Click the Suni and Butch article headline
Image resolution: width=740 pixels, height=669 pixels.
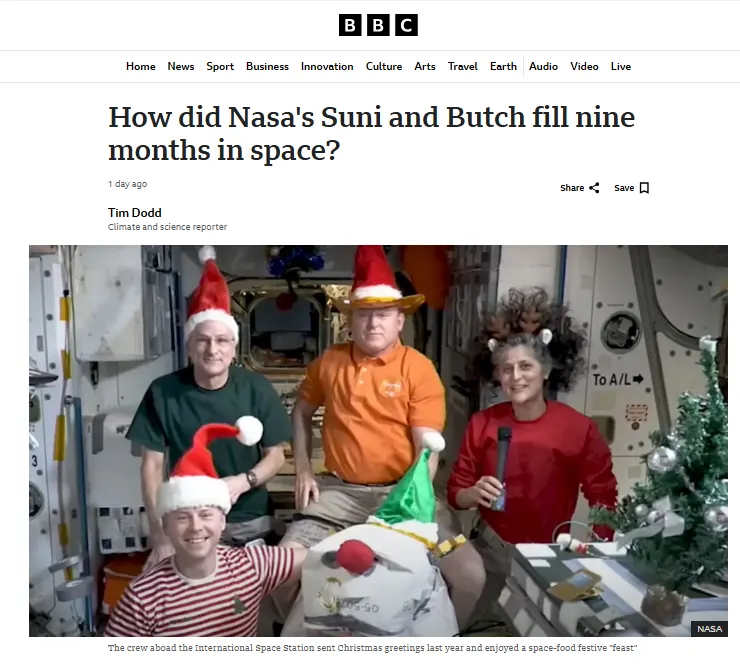pos(371,134)
